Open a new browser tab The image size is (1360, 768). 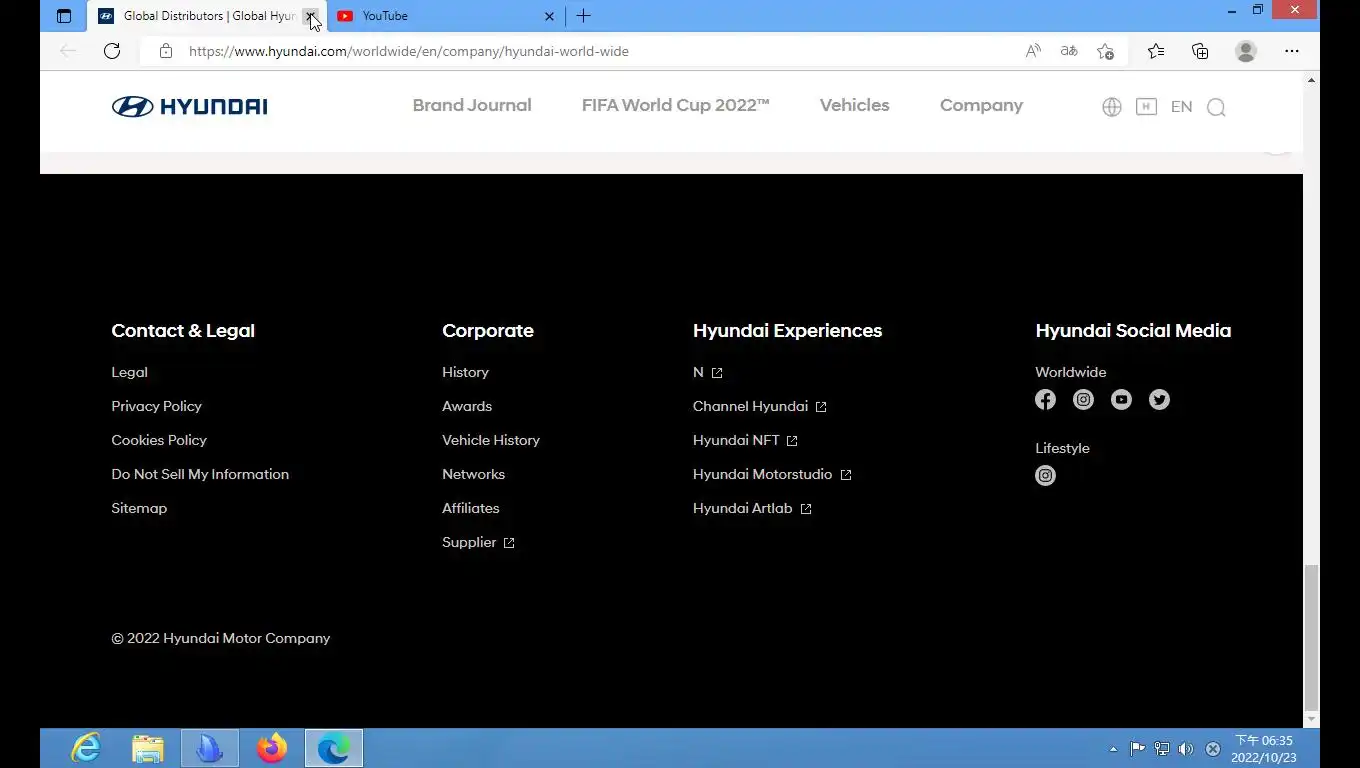[x=583, y=16]
